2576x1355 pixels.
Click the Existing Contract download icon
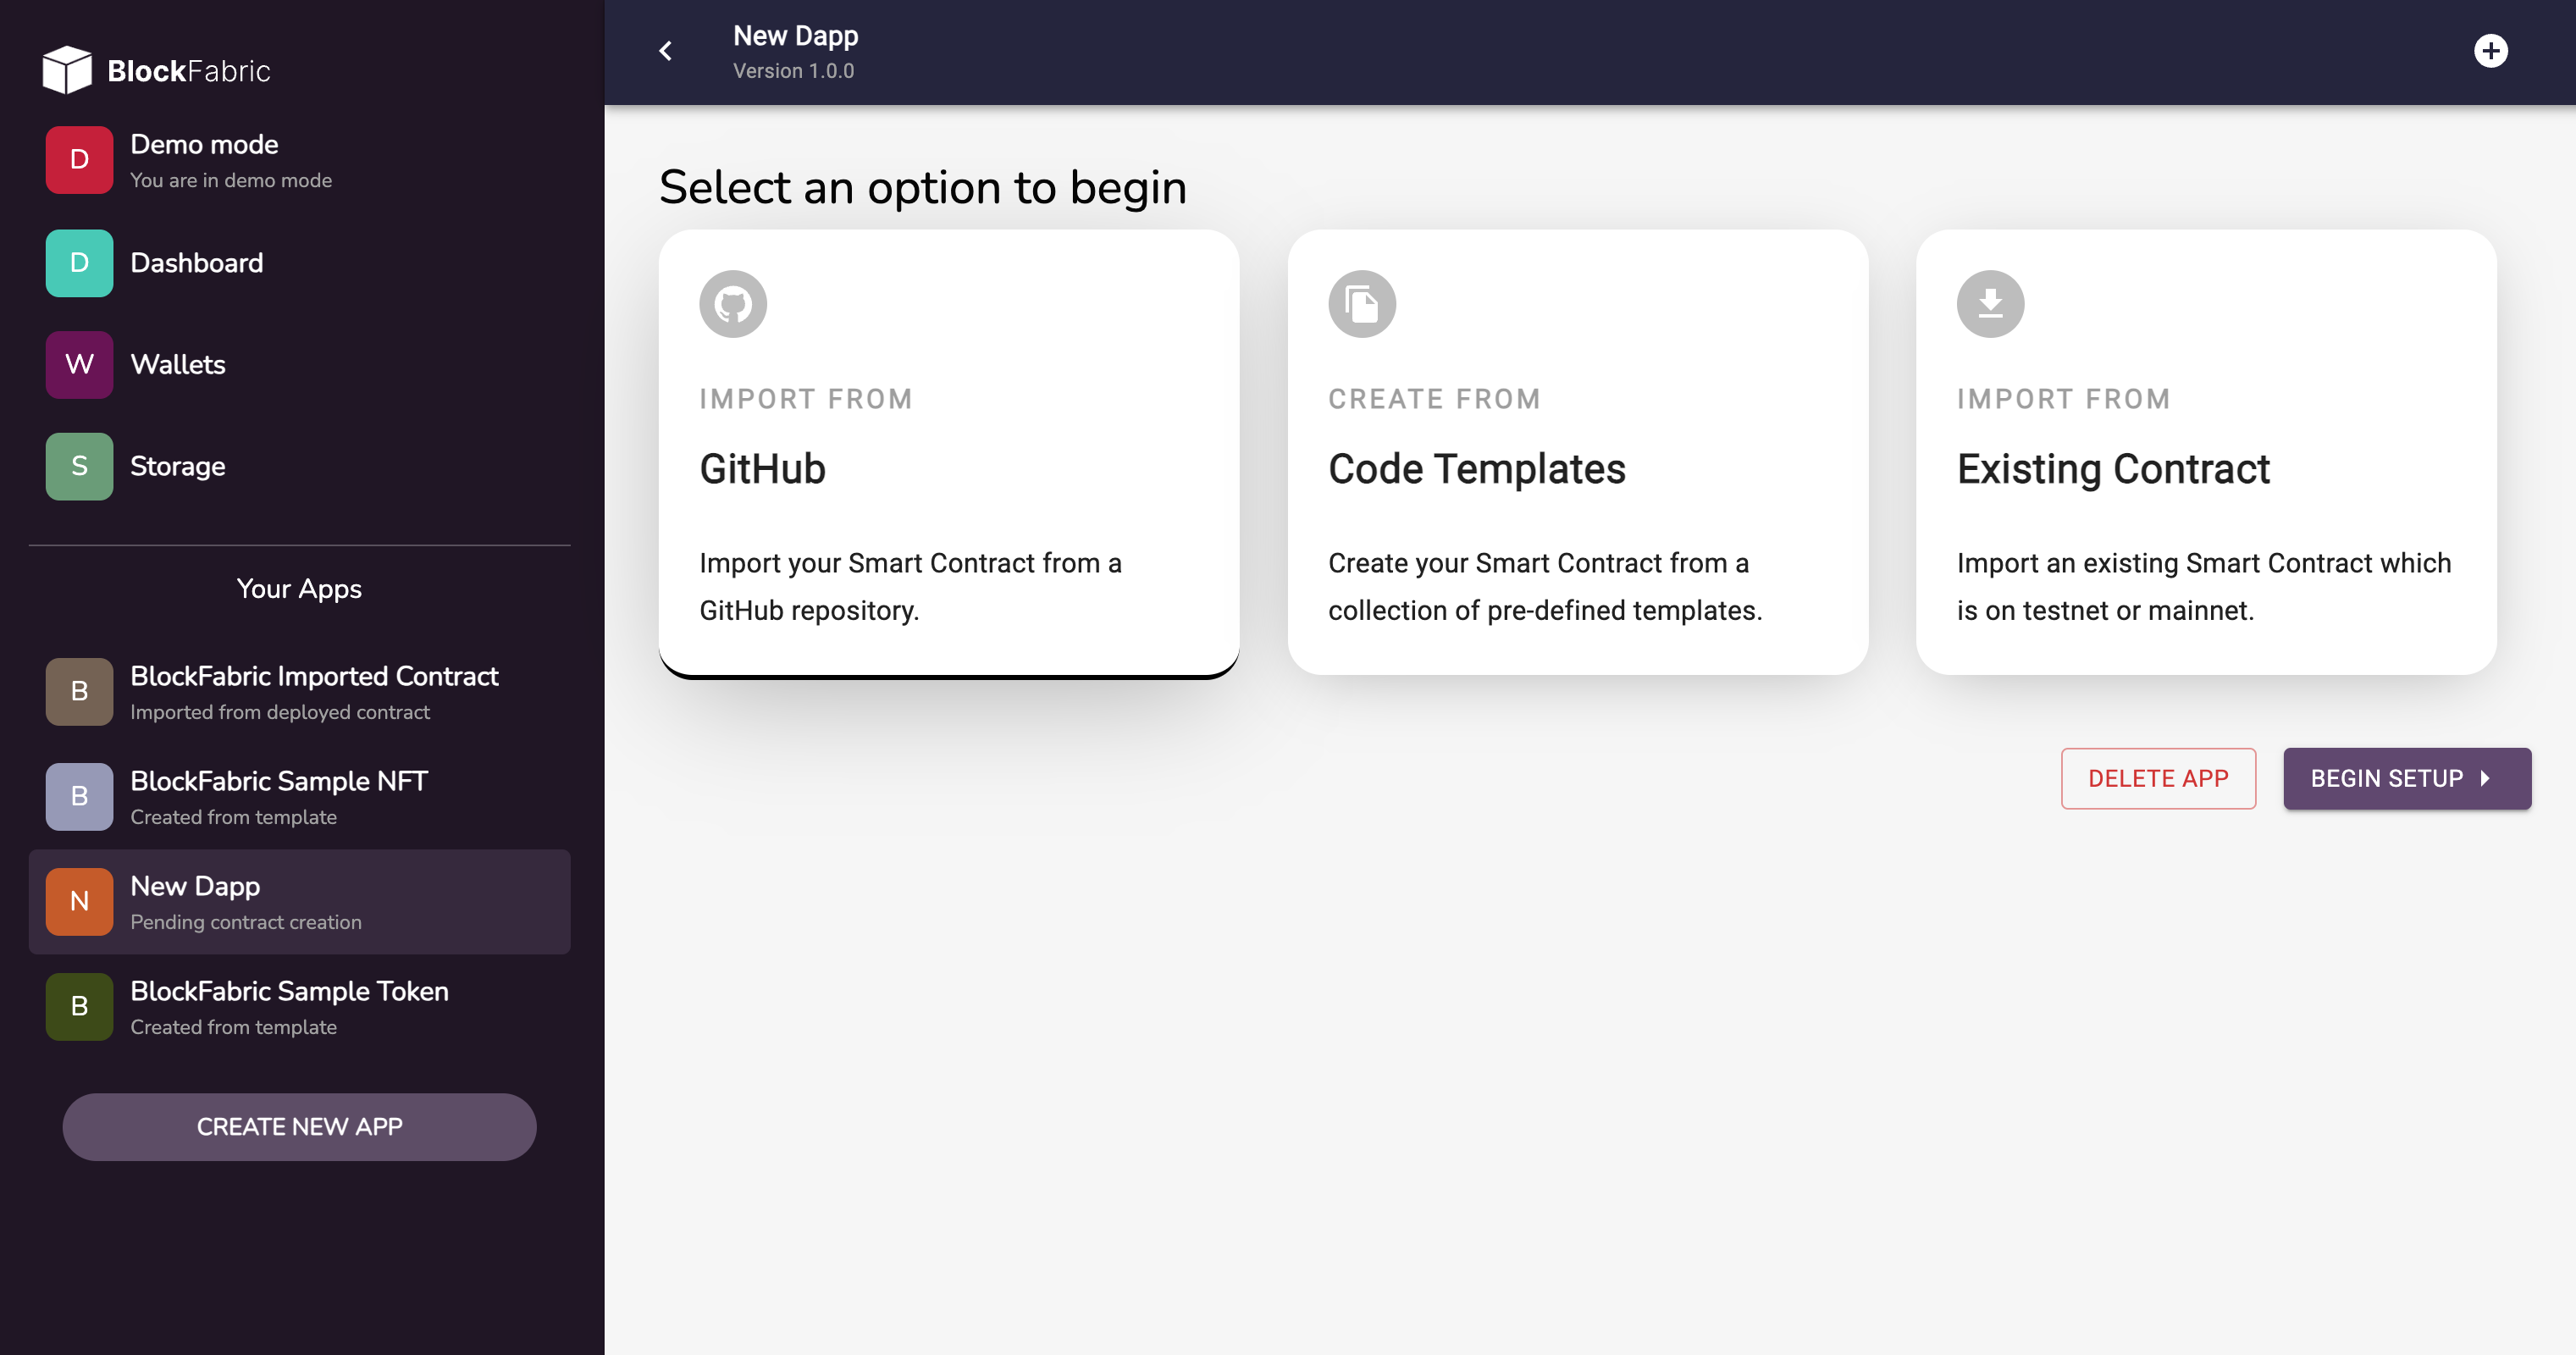(x=1990, y=304)
